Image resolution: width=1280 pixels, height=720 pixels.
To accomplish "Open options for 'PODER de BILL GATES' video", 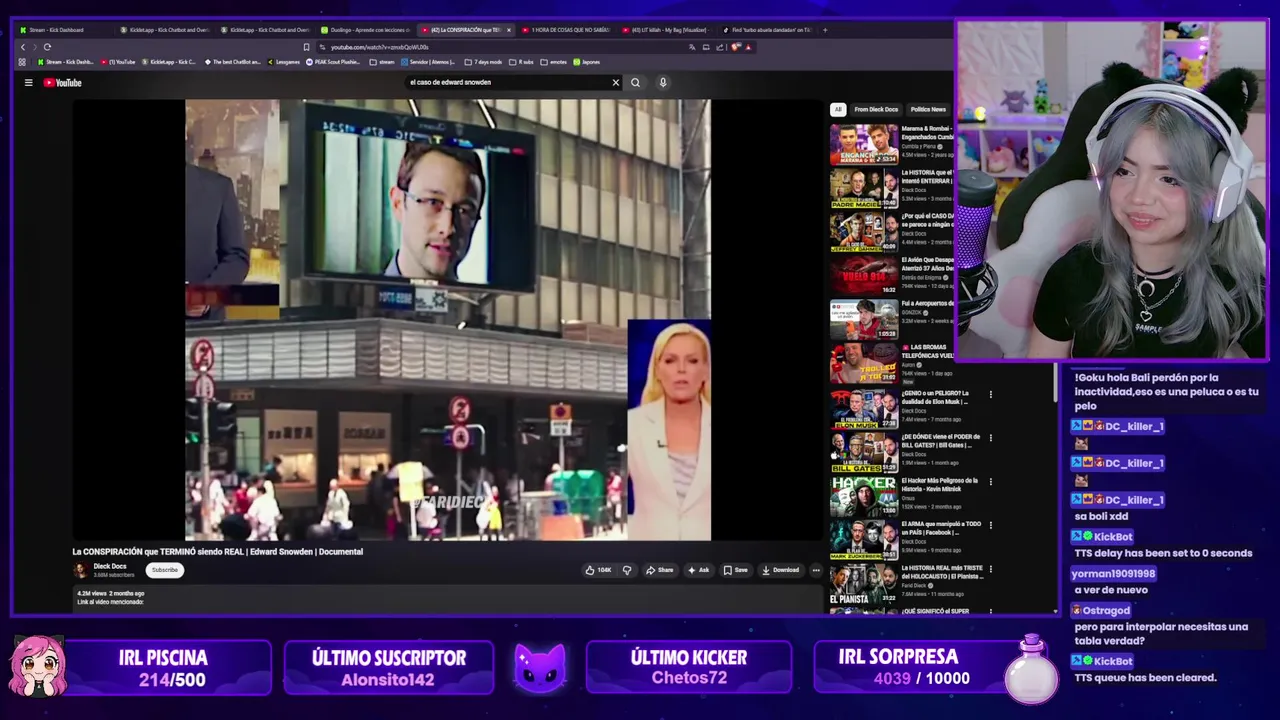I will pos(991,439).
